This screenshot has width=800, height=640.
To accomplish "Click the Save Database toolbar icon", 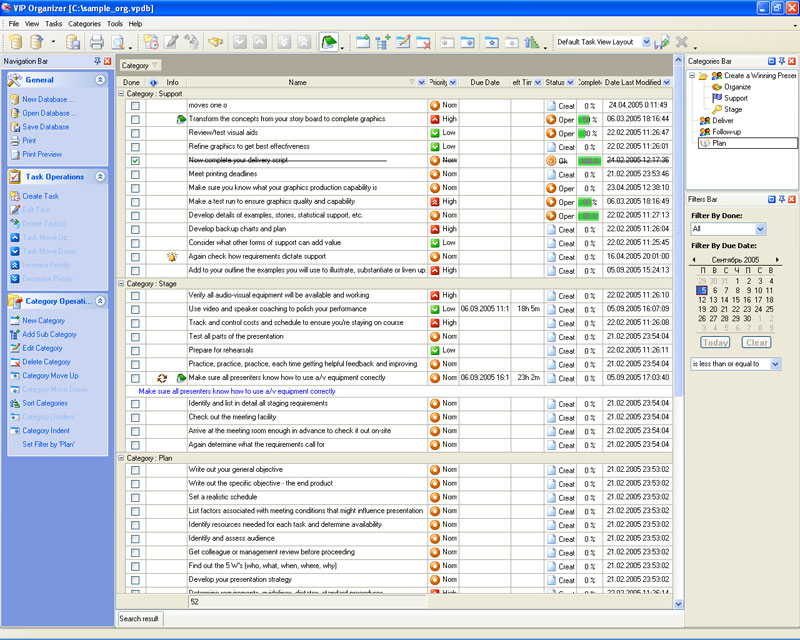I will [73, 42].
